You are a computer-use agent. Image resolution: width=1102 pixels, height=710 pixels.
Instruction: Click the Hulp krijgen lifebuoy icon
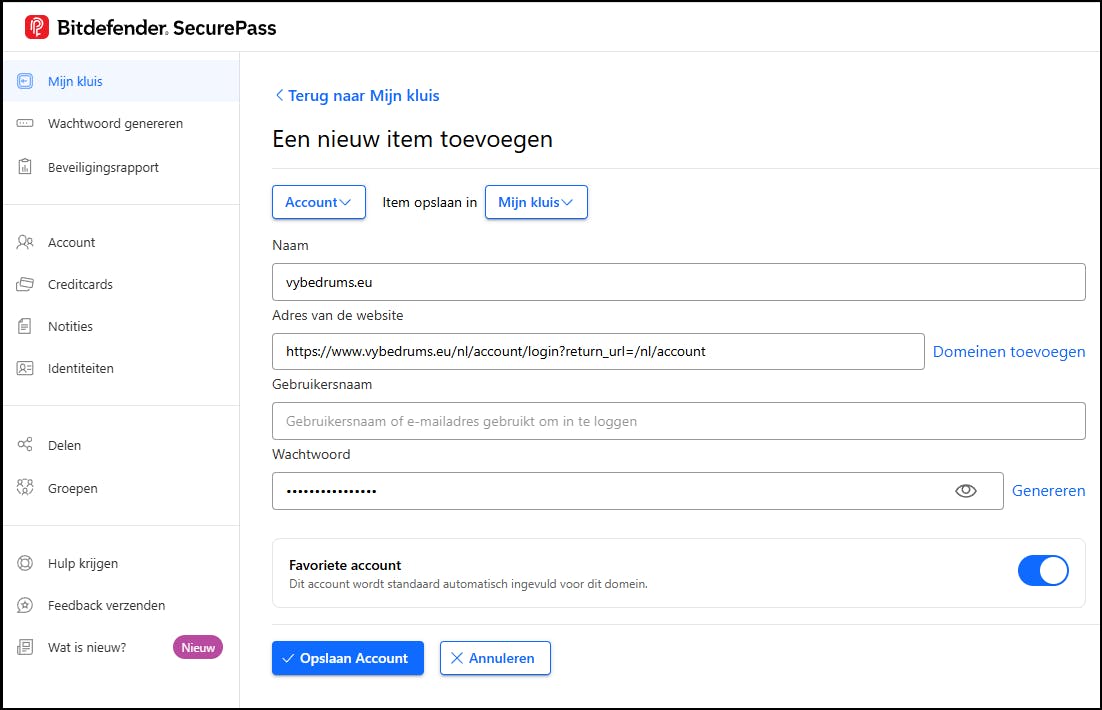coord(25,563)
